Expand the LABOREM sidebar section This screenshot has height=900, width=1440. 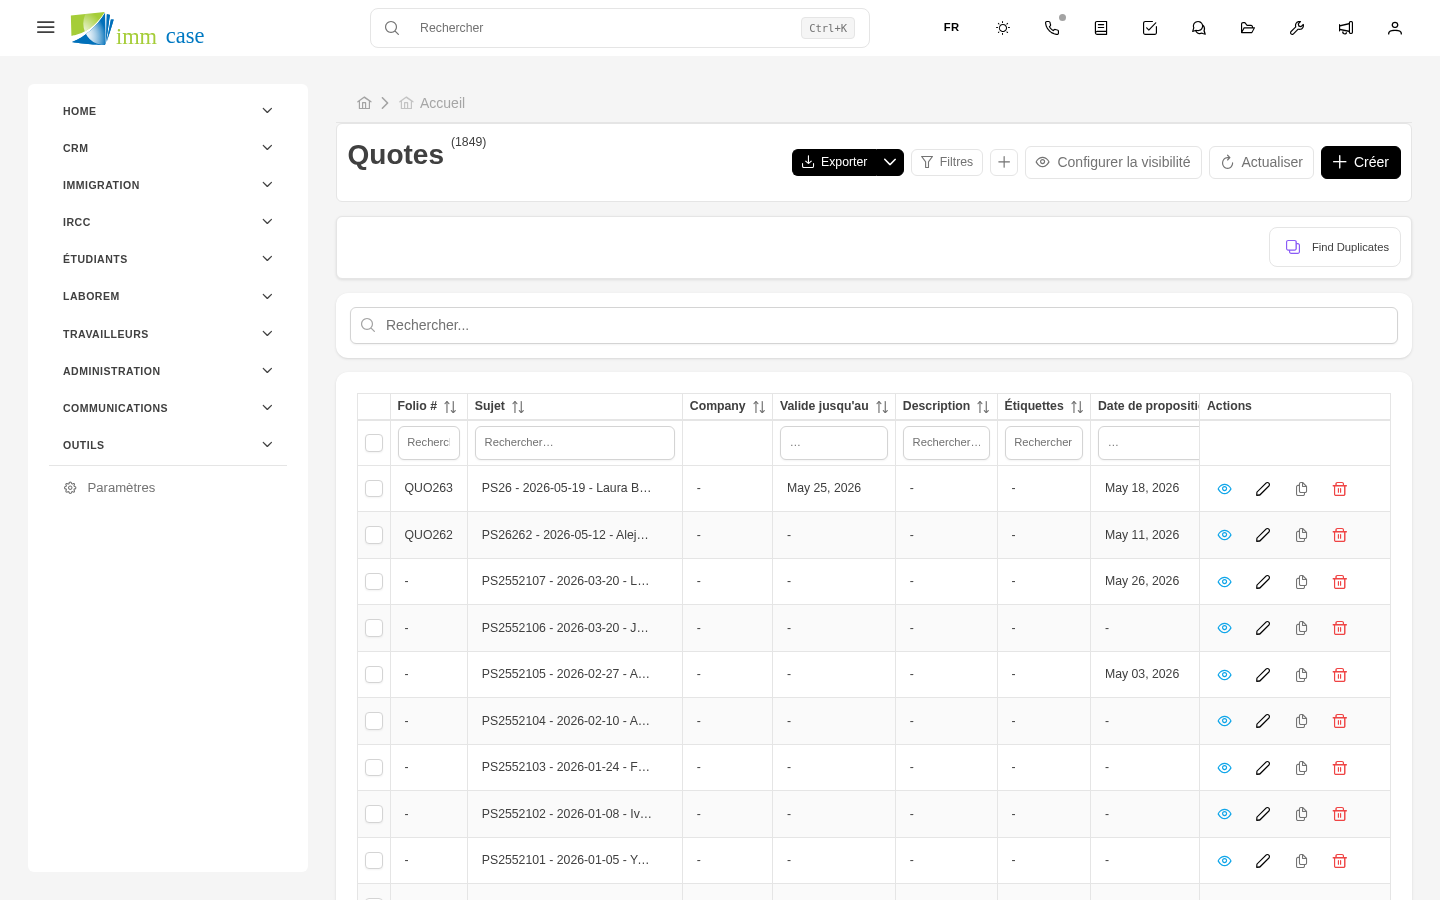click(168, 296)
